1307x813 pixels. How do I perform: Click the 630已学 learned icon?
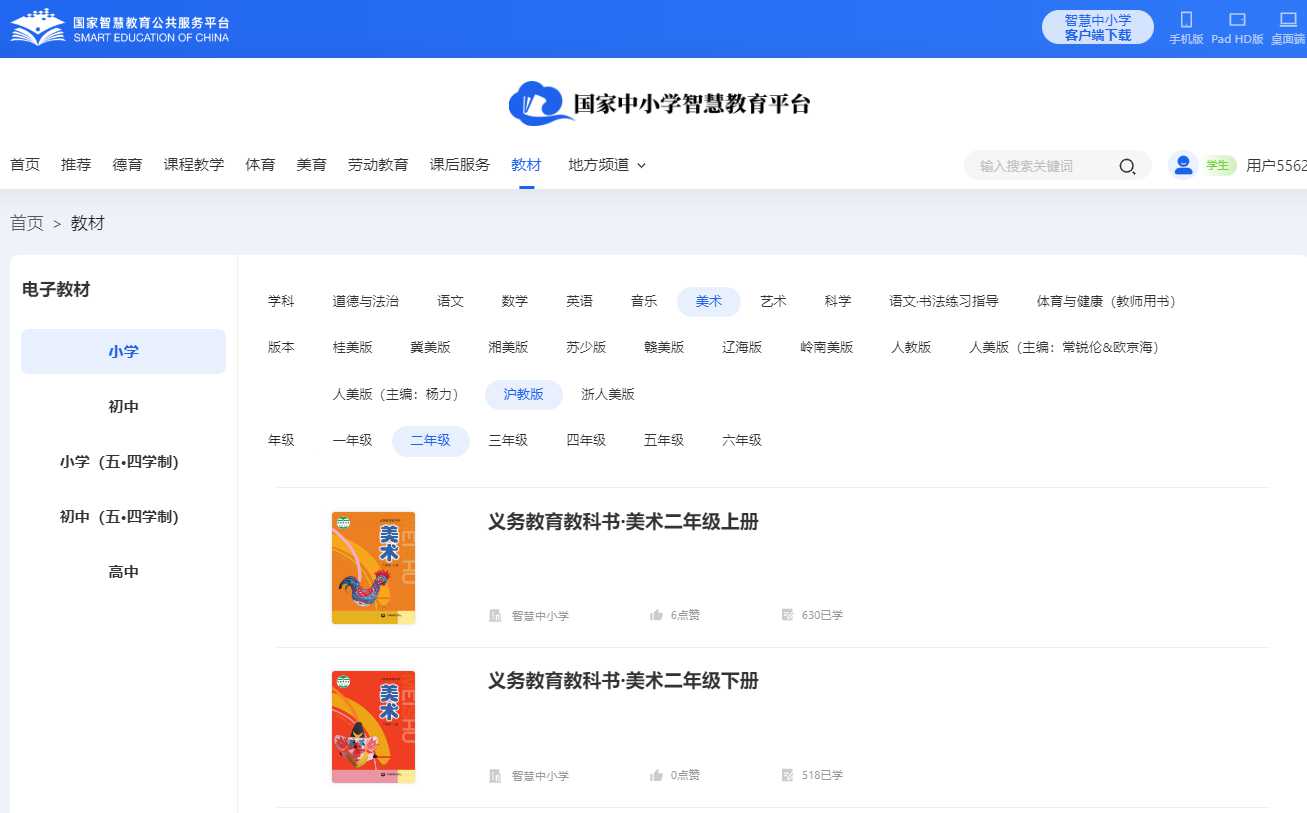point(787,615)
